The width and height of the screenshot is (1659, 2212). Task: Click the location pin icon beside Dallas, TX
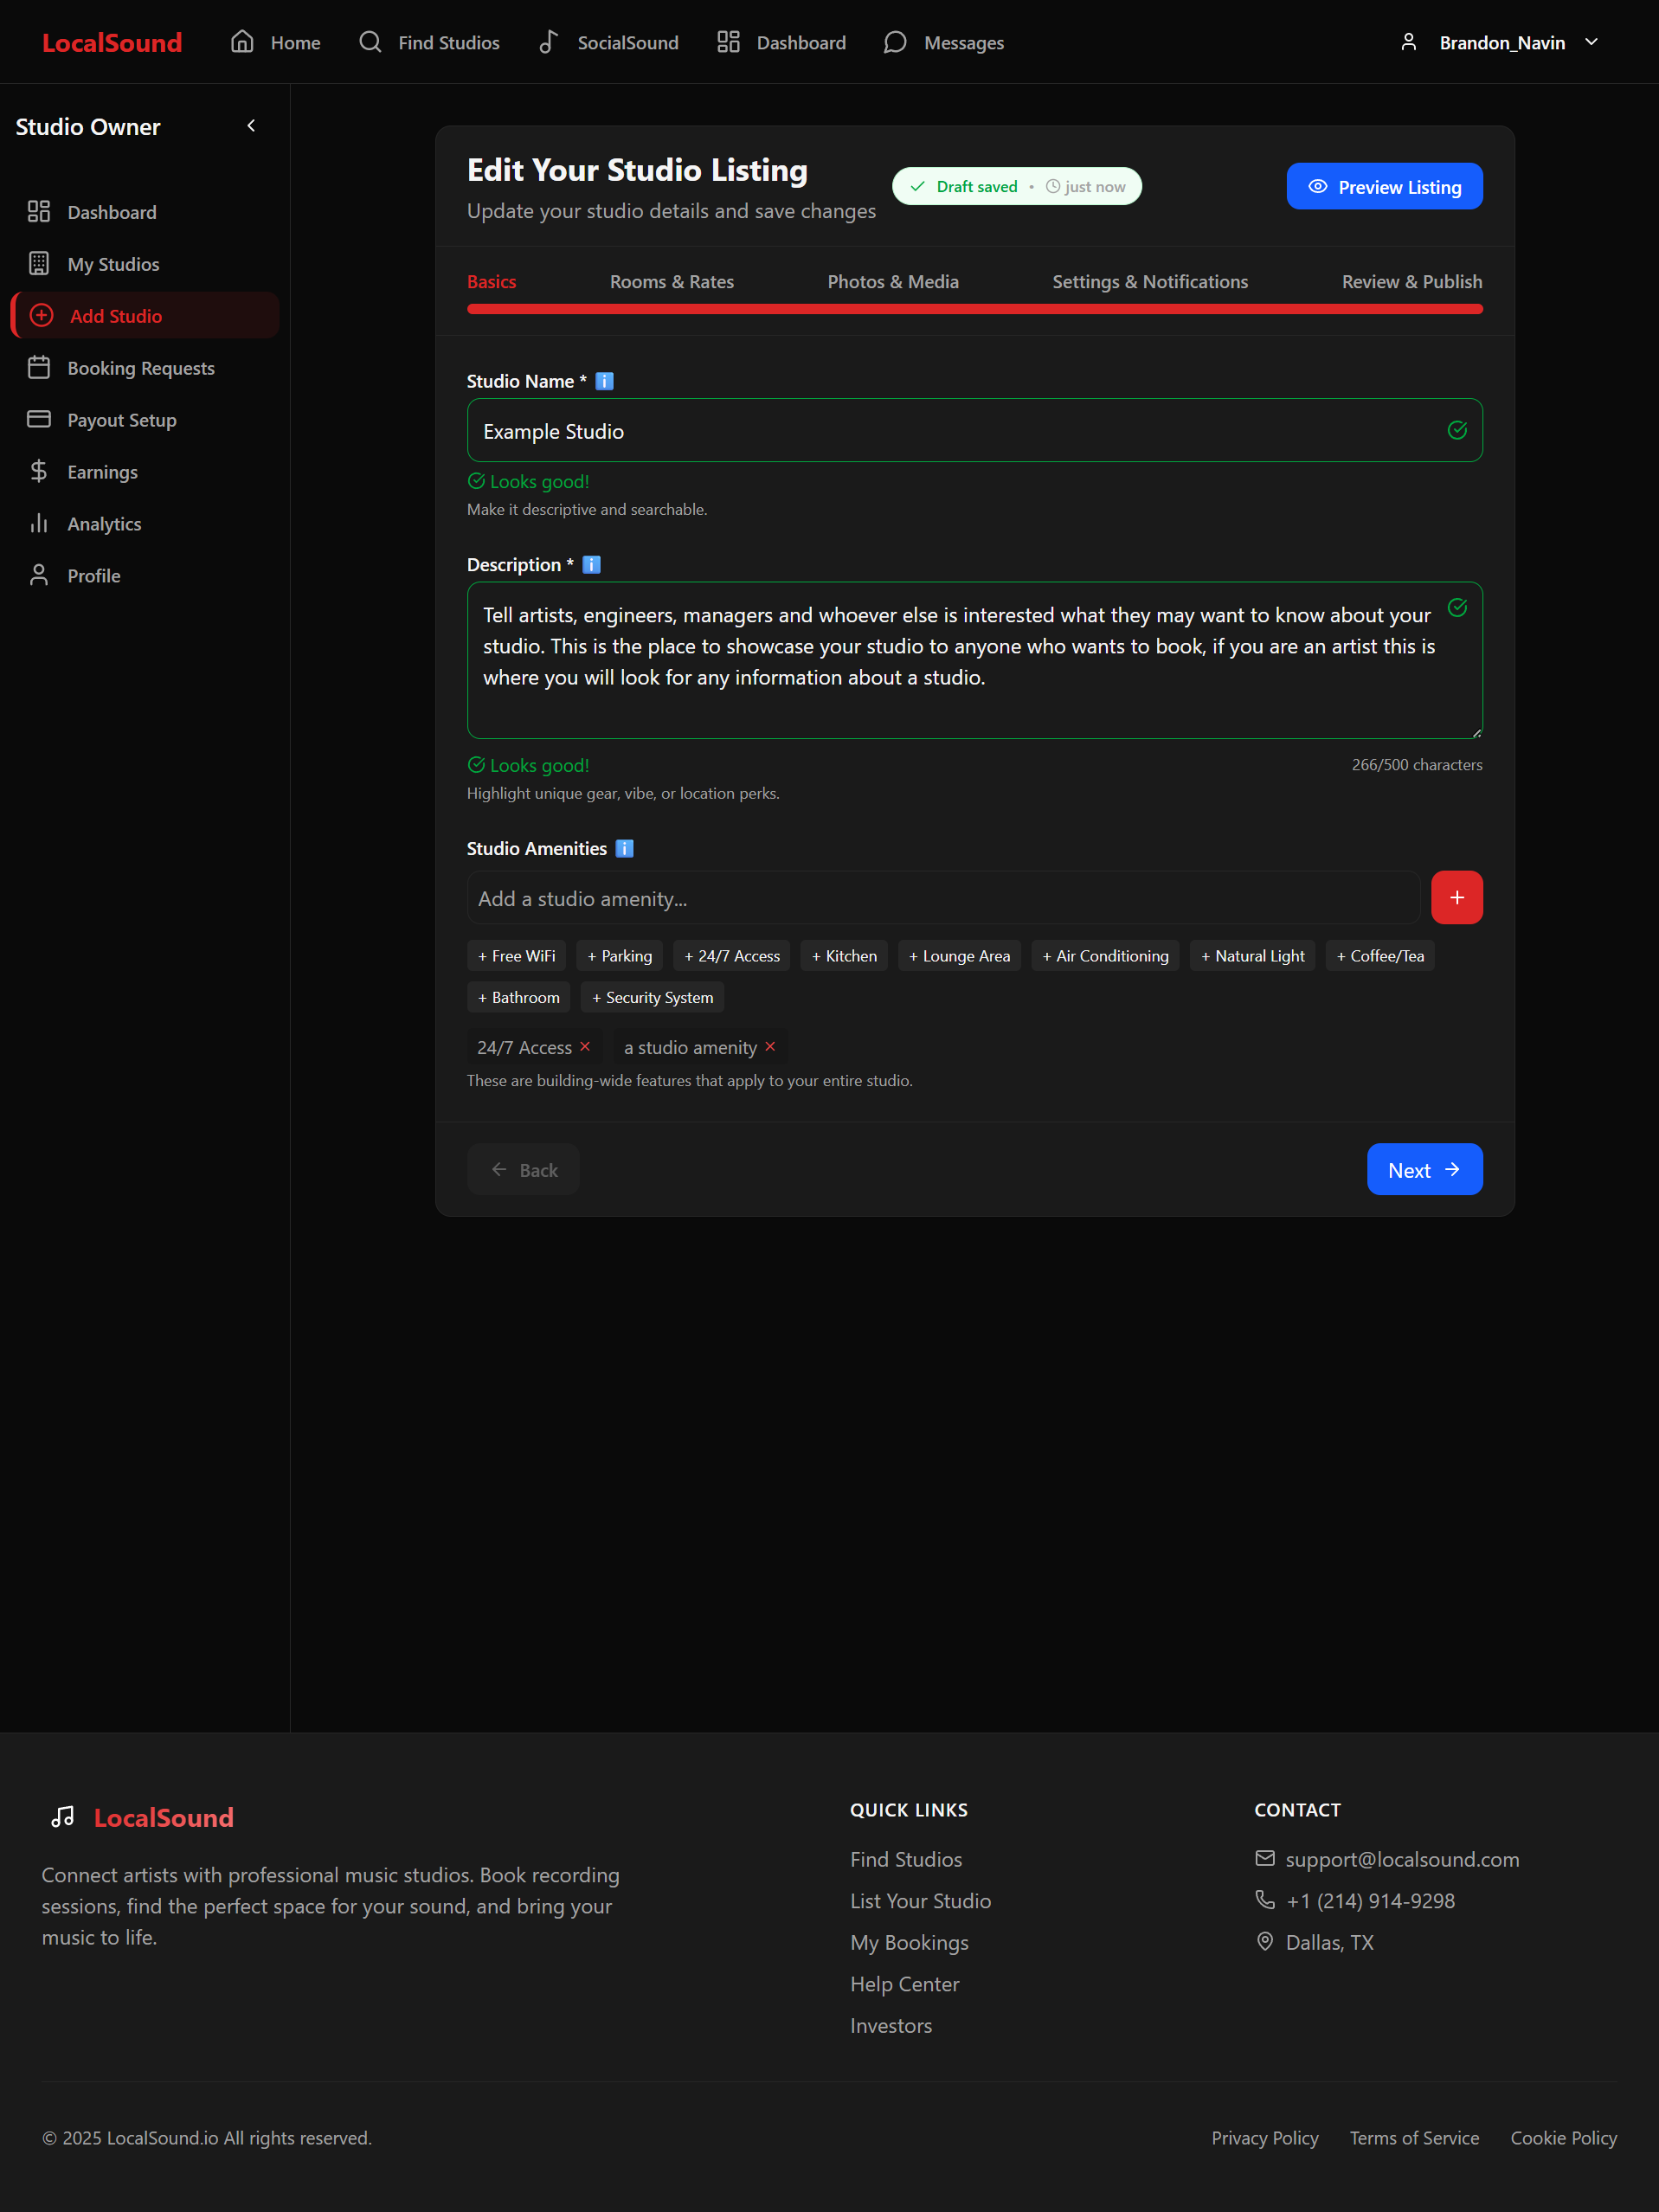(x=1265, y=1941)
